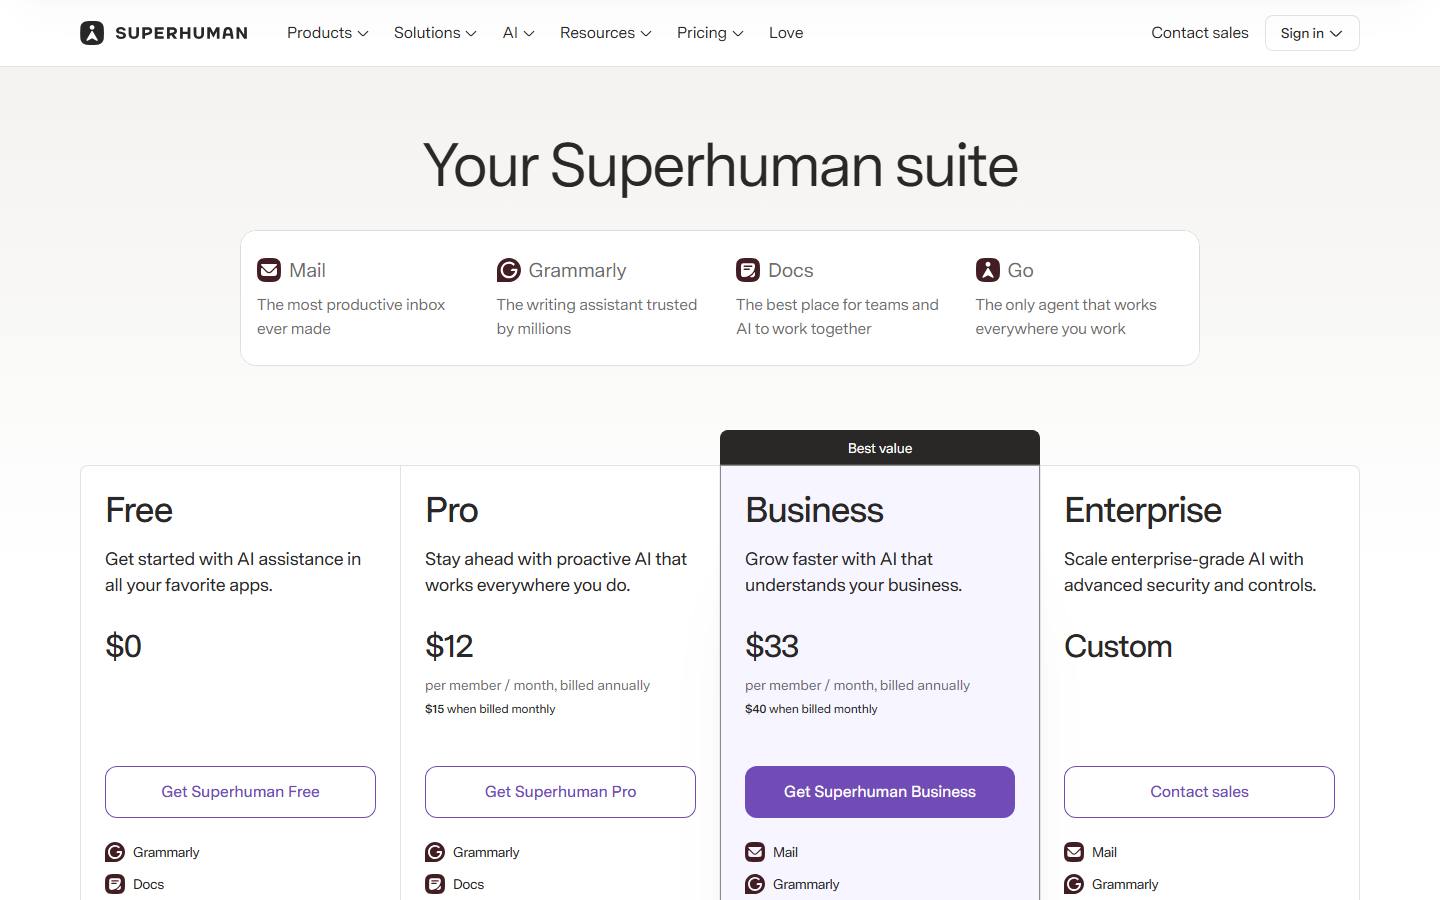Click the Best value banner
Viewport: 1440px width, 900px height.
880,448
